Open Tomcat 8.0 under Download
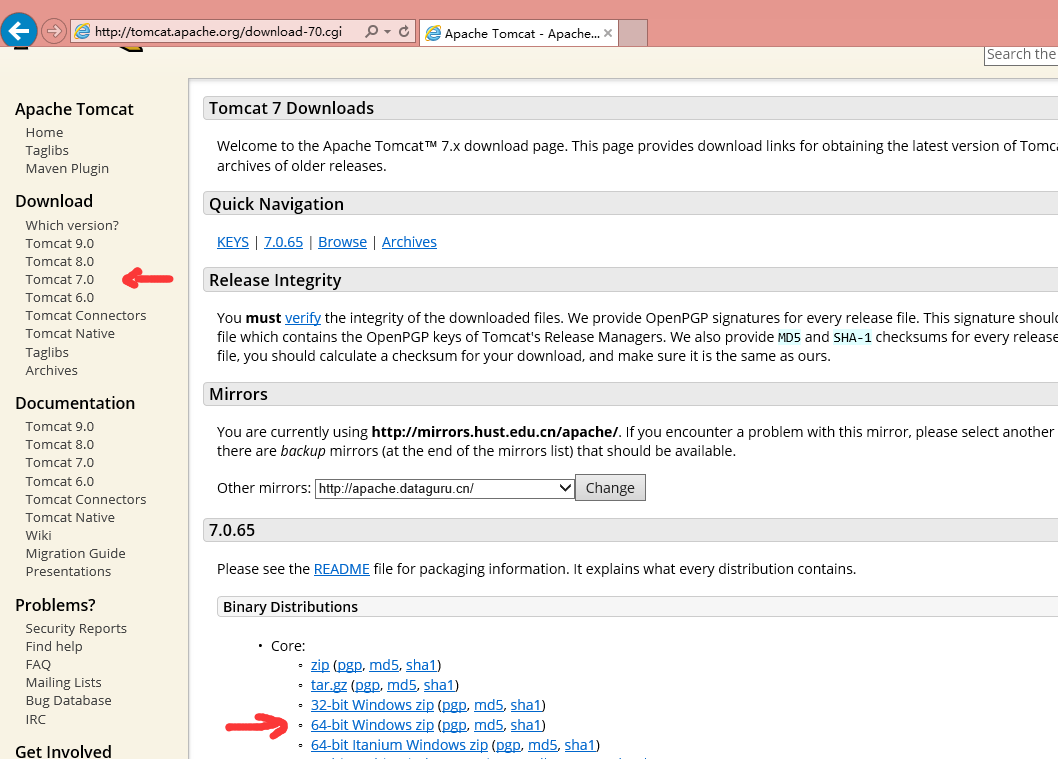The height and width of the screenshot is (760, 1058). [x=60, y=262]
